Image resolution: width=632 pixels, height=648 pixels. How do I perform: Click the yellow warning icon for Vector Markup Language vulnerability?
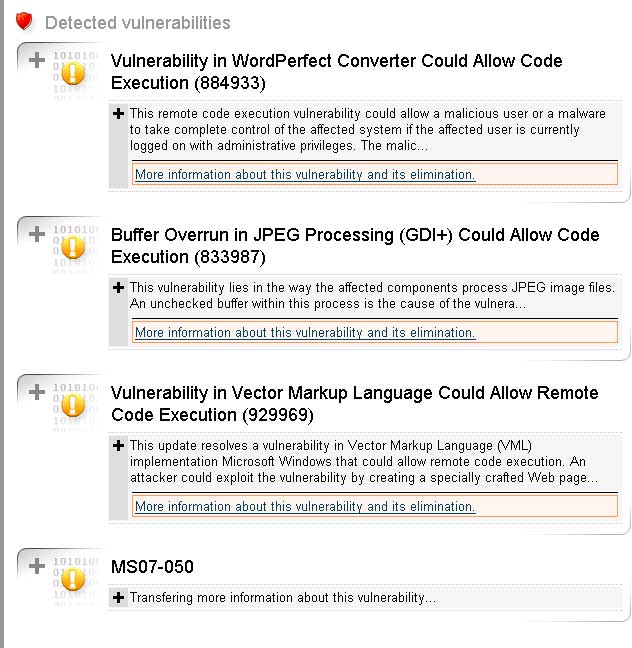pyautogui.click(x=73, y=405)
